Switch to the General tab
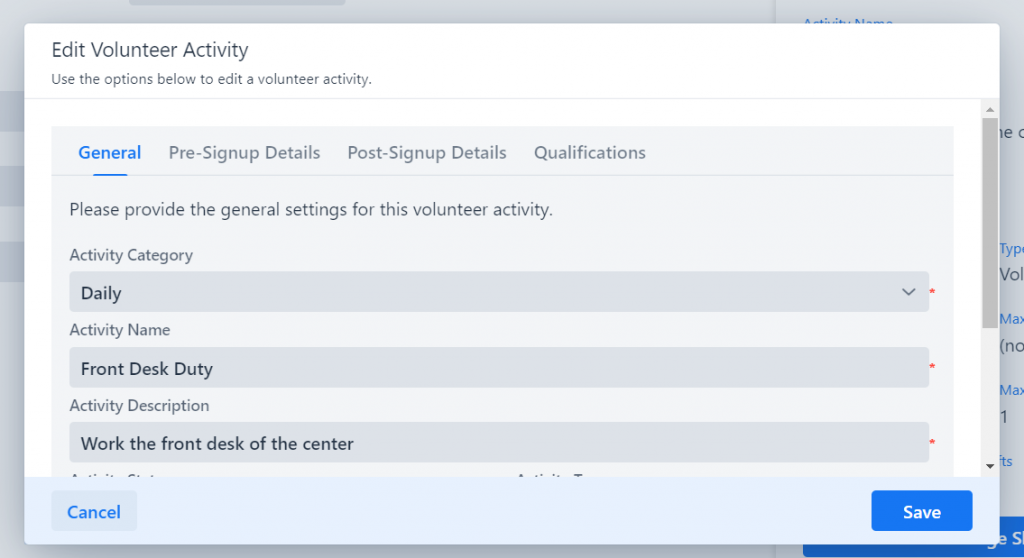 click(110, 153)
